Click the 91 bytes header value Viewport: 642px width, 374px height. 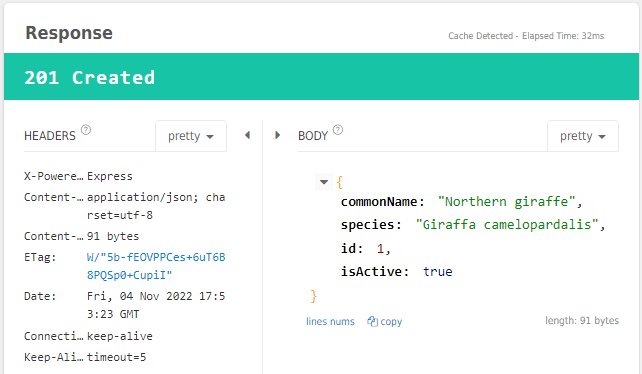(113, 236)
